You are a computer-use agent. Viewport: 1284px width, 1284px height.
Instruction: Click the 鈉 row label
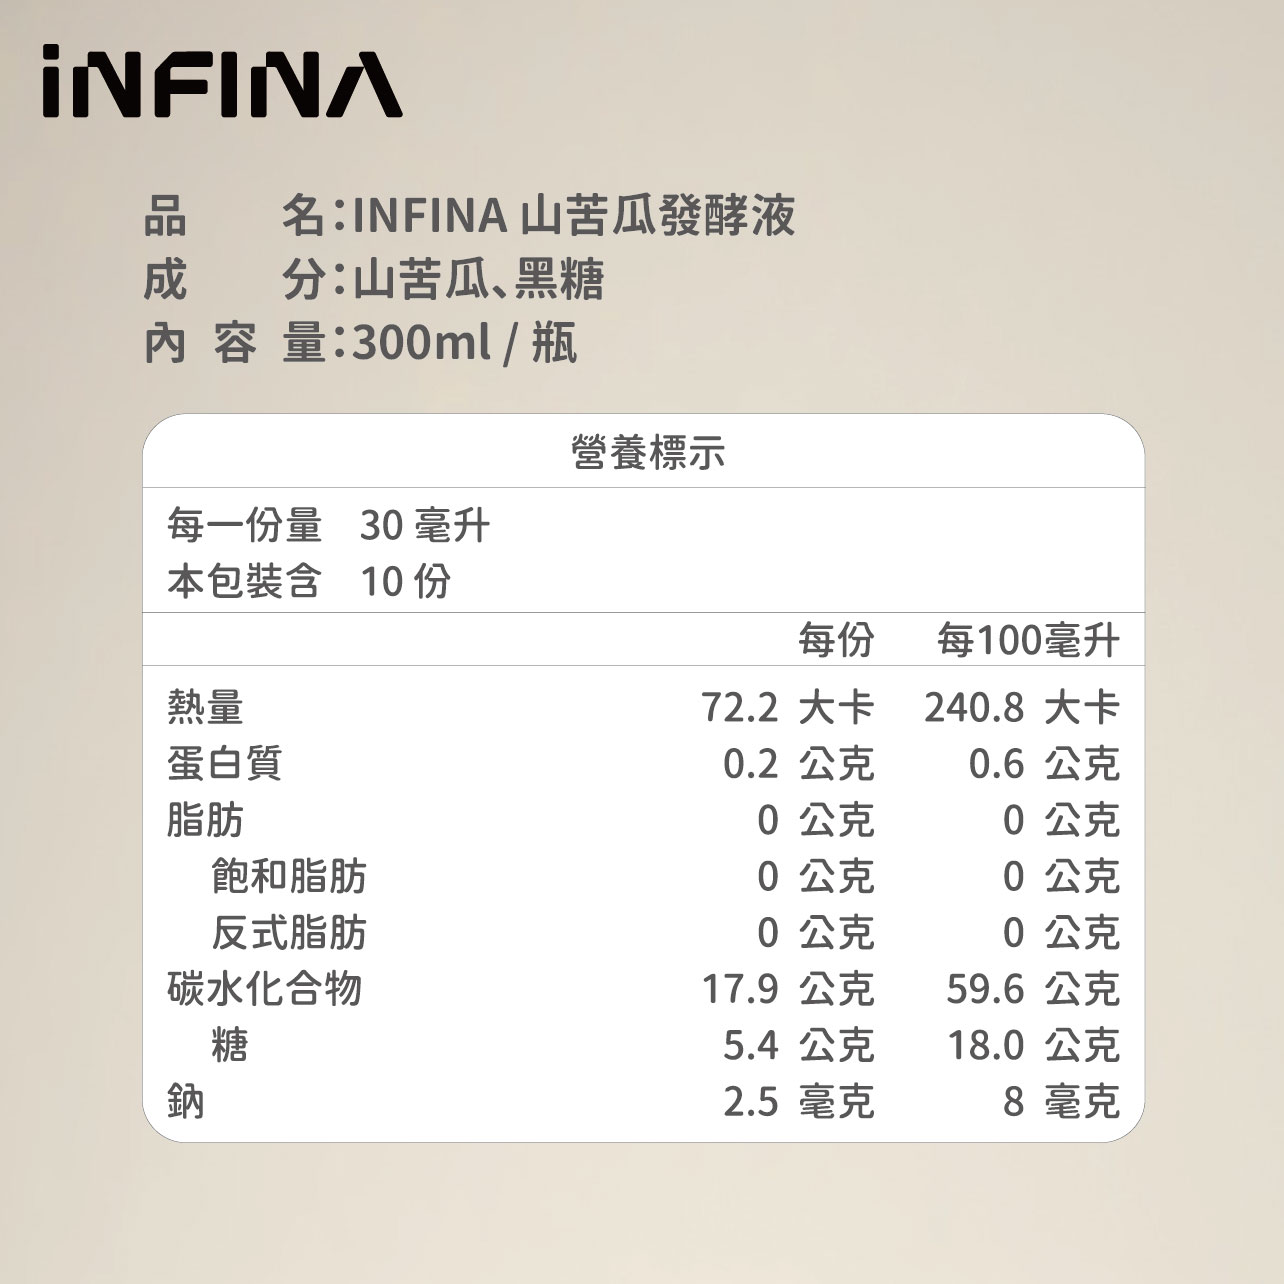(x=186, y=1101)
